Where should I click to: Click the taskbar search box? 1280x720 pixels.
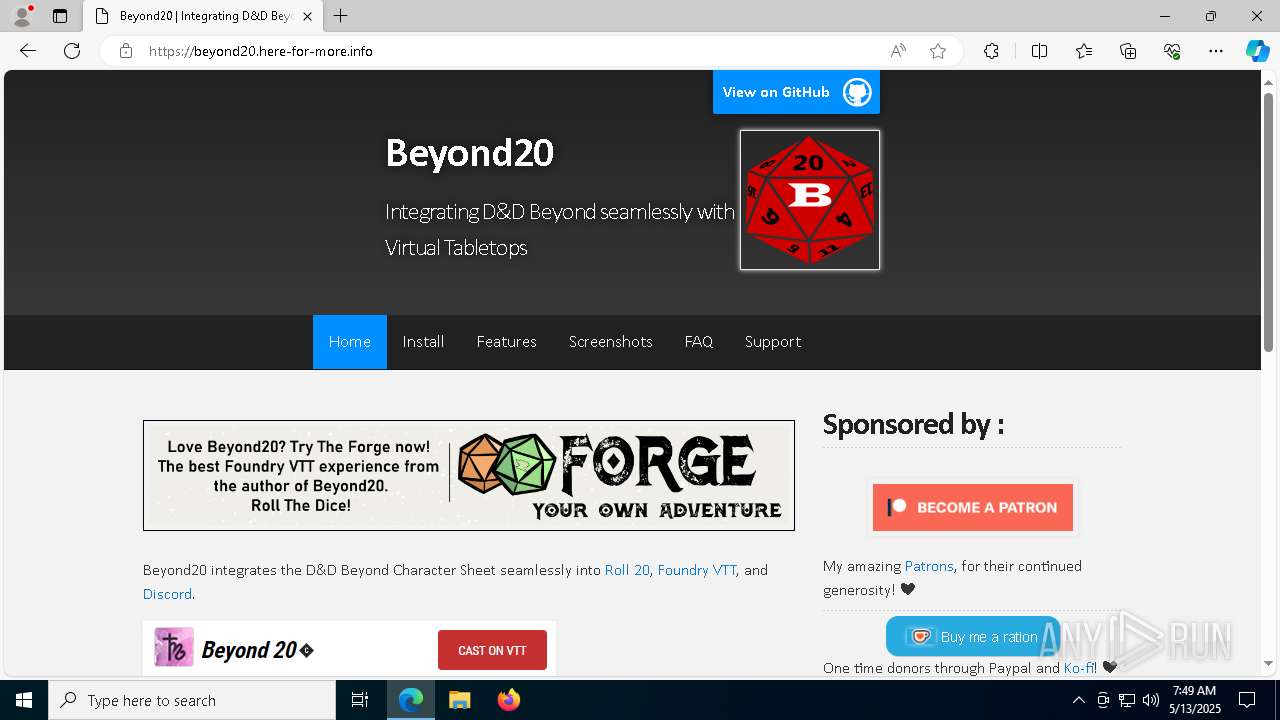coord(192,700)
